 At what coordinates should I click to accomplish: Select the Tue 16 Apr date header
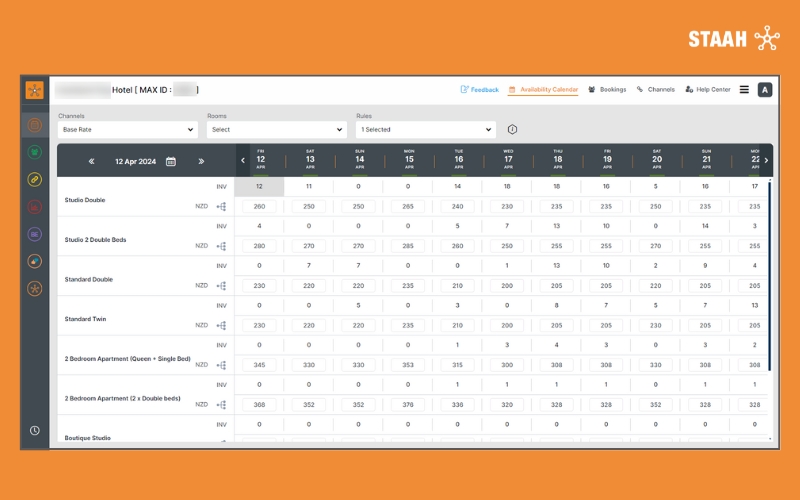[459, 160]
